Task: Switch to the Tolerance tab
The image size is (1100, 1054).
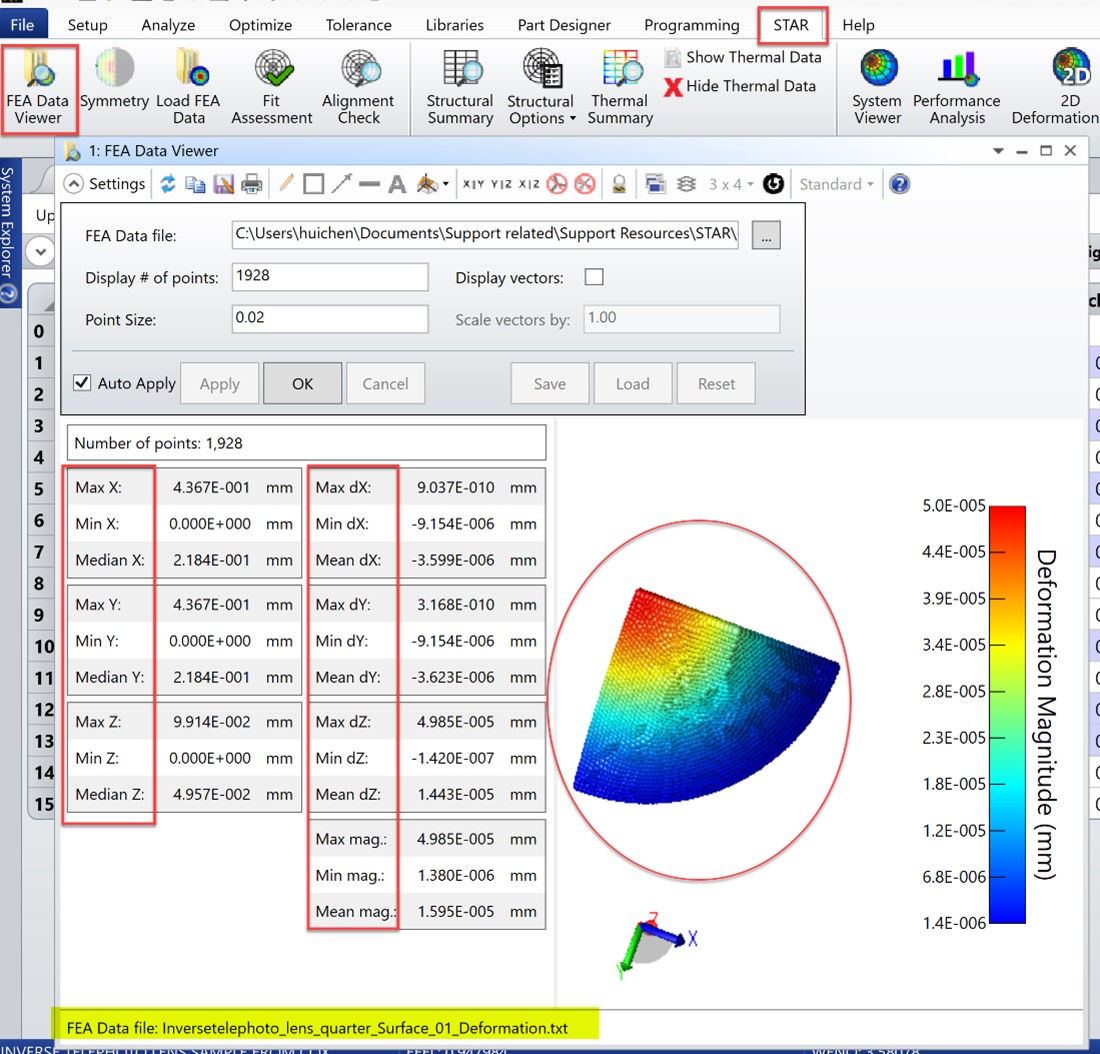Action: (x=358, y=25)
